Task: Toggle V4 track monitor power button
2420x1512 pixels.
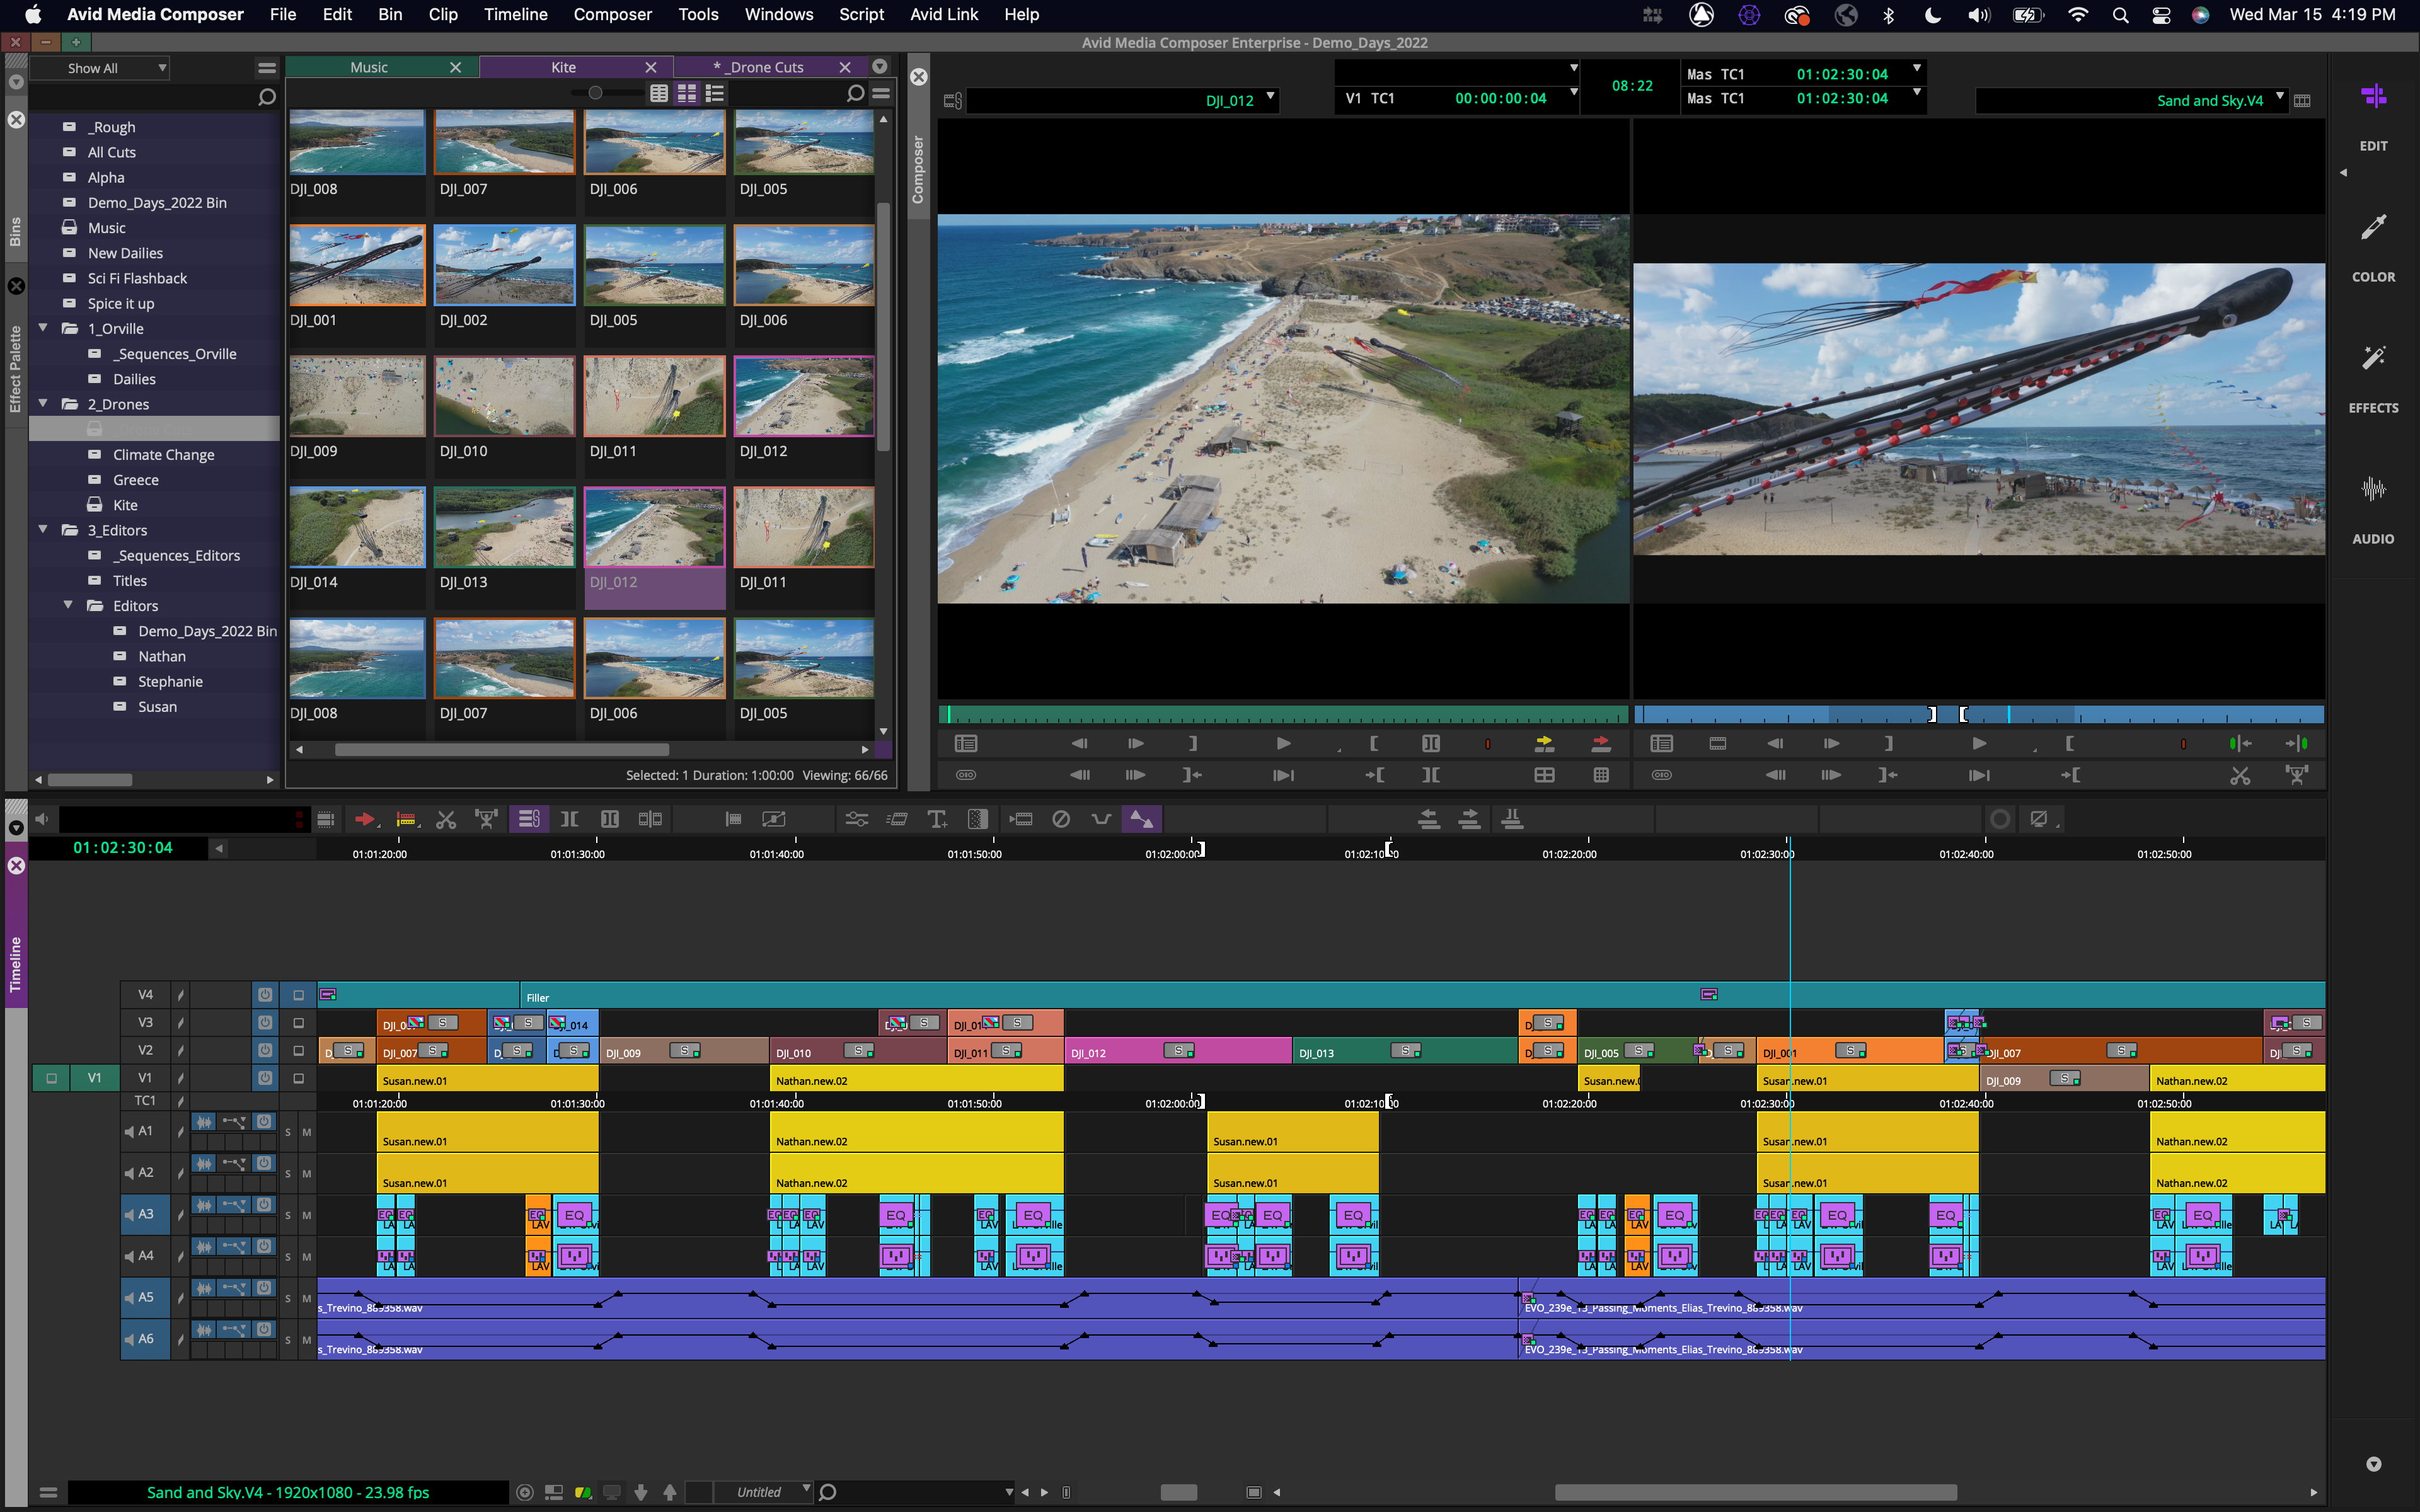Action: [x=265, y=994]
